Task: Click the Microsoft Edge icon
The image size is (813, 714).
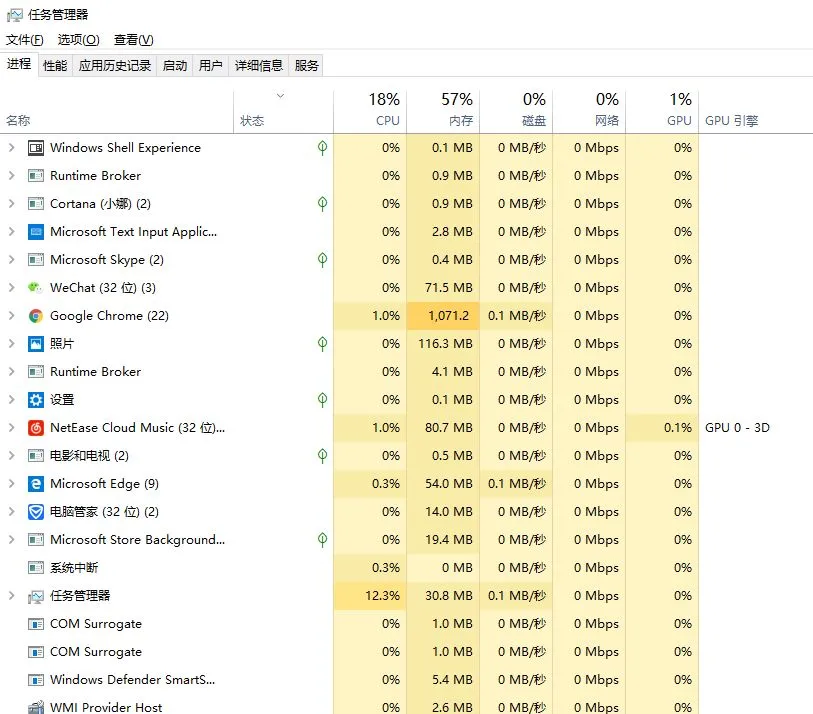Action: tap(36, 484)
